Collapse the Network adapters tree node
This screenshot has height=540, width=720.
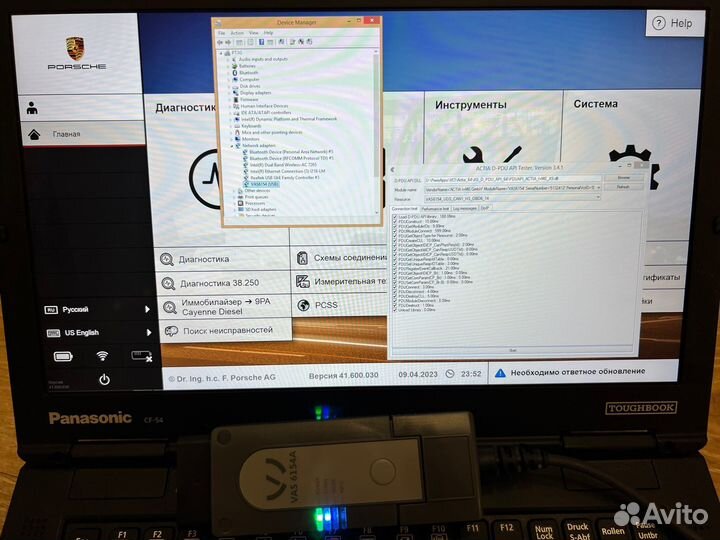[233, 145]
